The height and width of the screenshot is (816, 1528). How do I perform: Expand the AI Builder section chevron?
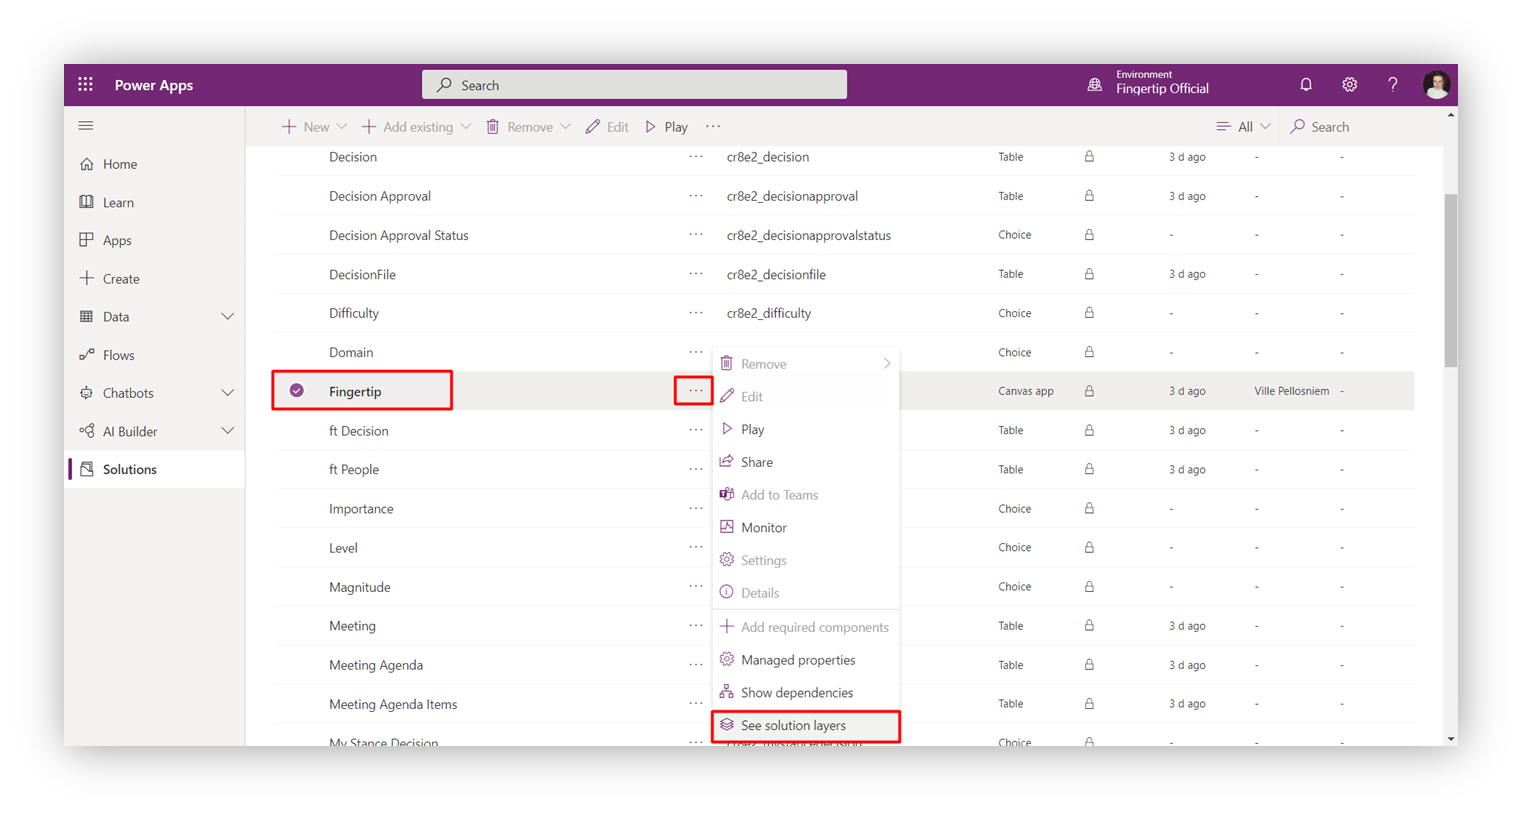[x=228, y=431]
